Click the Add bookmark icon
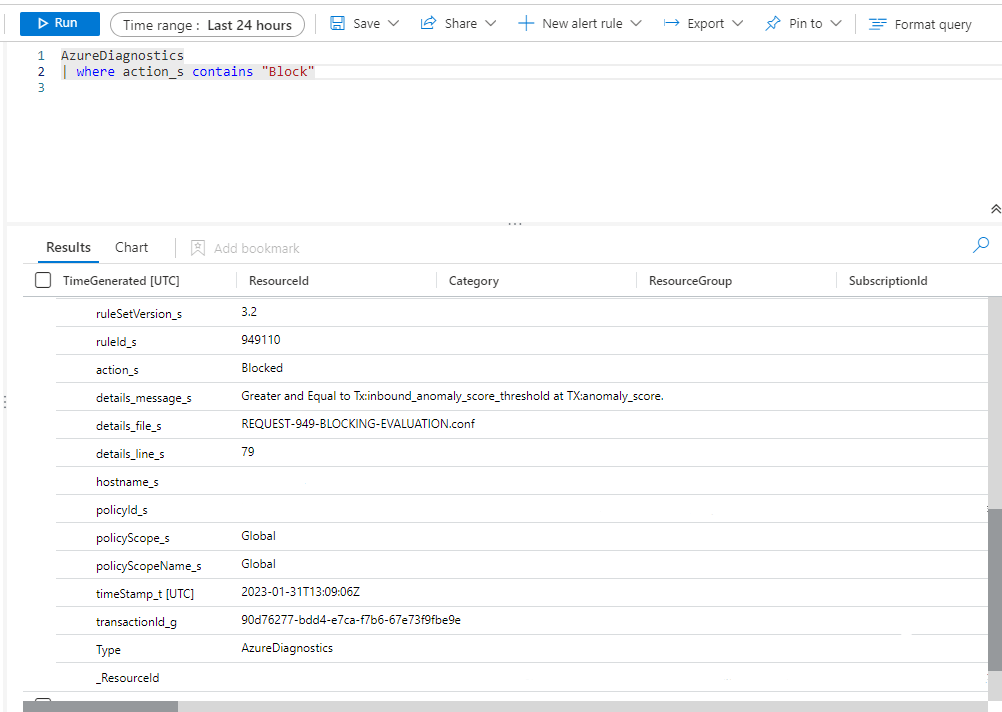Image resolution: width=1002 pixels, height=712 pixels. tap(198, 248)
